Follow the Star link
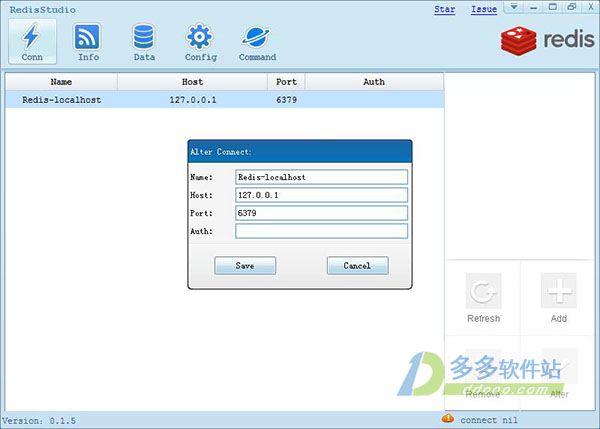Viewport: 600px width, 429px height. [x=444, y=9]
